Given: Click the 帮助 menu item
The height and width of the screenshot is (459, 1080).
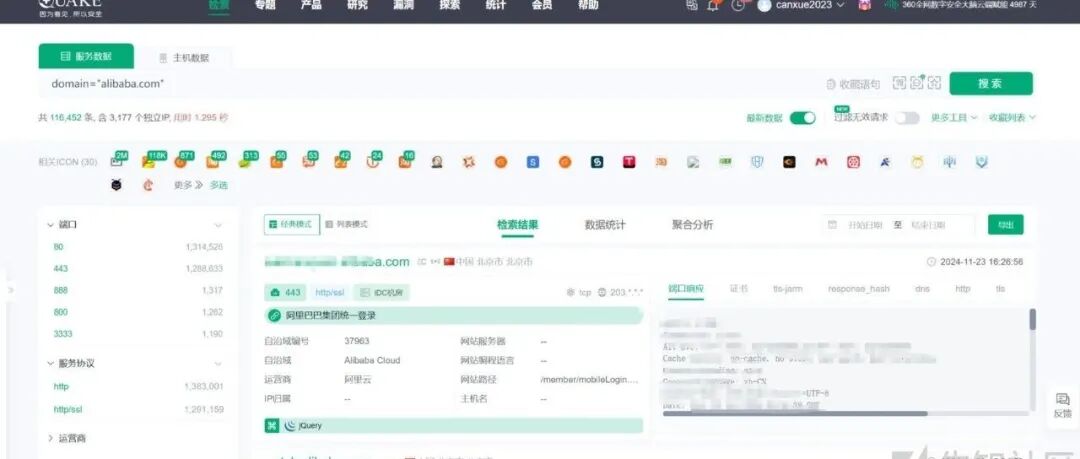Looking at the screenshot, I should (x=588, y=6).
